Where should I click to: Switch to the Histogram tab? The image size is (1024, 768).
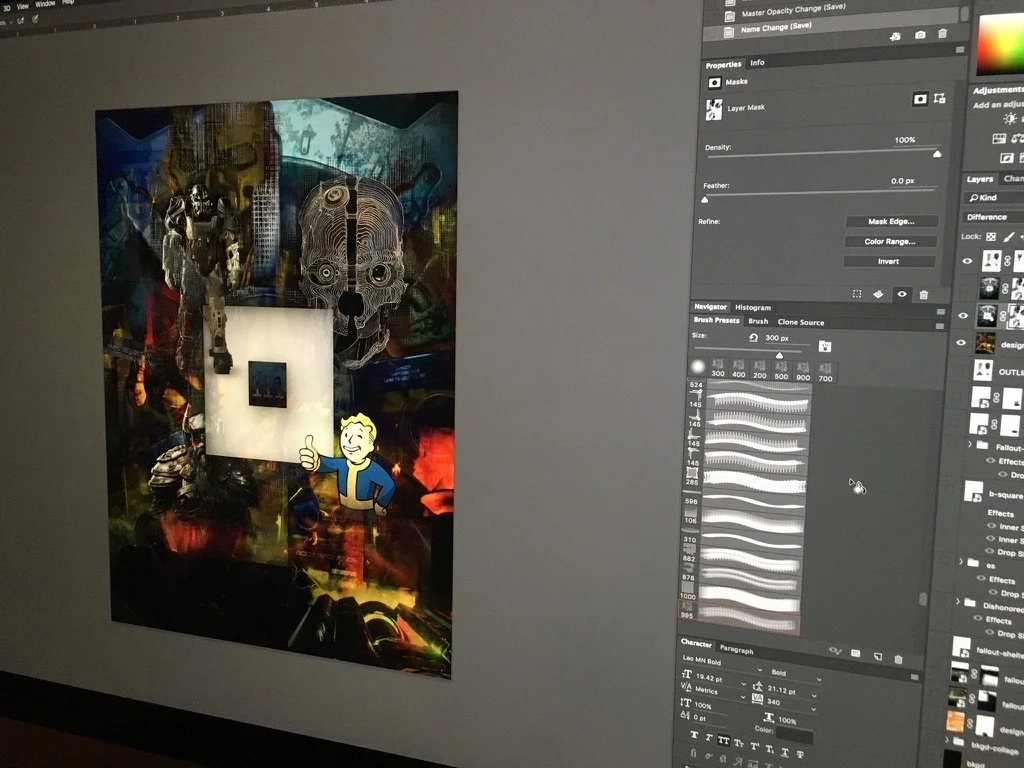tap(753, 307)
